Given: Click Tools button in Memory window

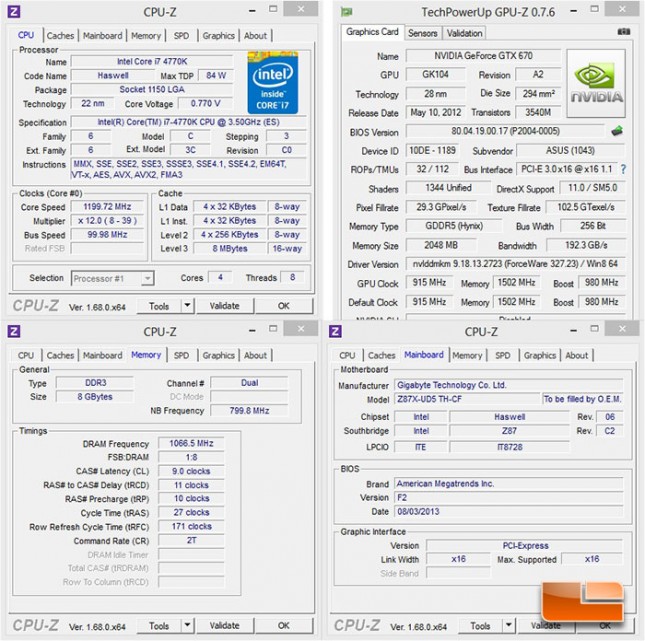Looking at the screenshot, I should pos(159,626).
